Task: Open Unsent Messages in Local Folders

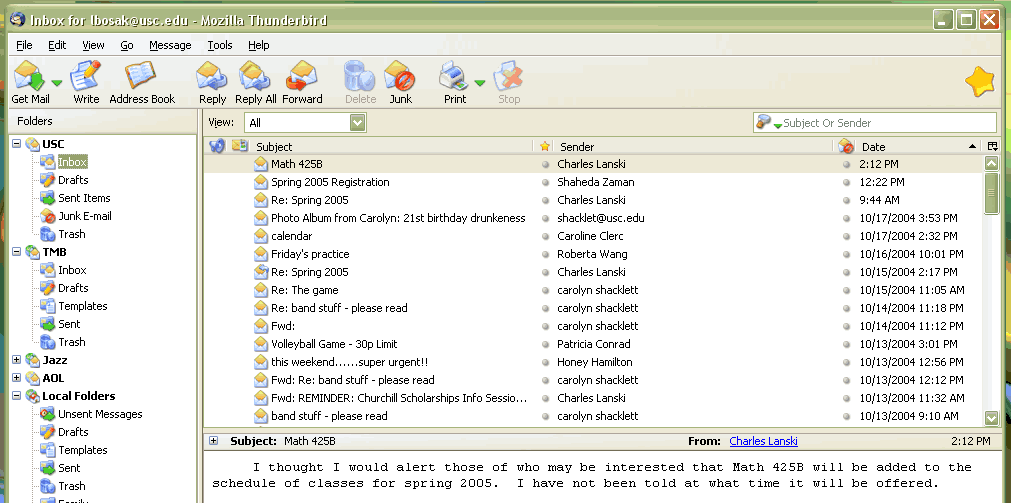Action: point(100,414)
